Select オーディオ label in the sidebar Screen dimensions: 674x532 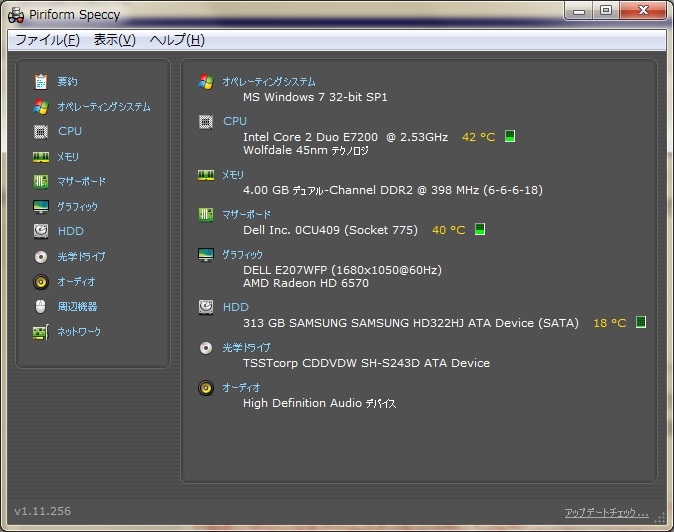click(x=77, y=281)
